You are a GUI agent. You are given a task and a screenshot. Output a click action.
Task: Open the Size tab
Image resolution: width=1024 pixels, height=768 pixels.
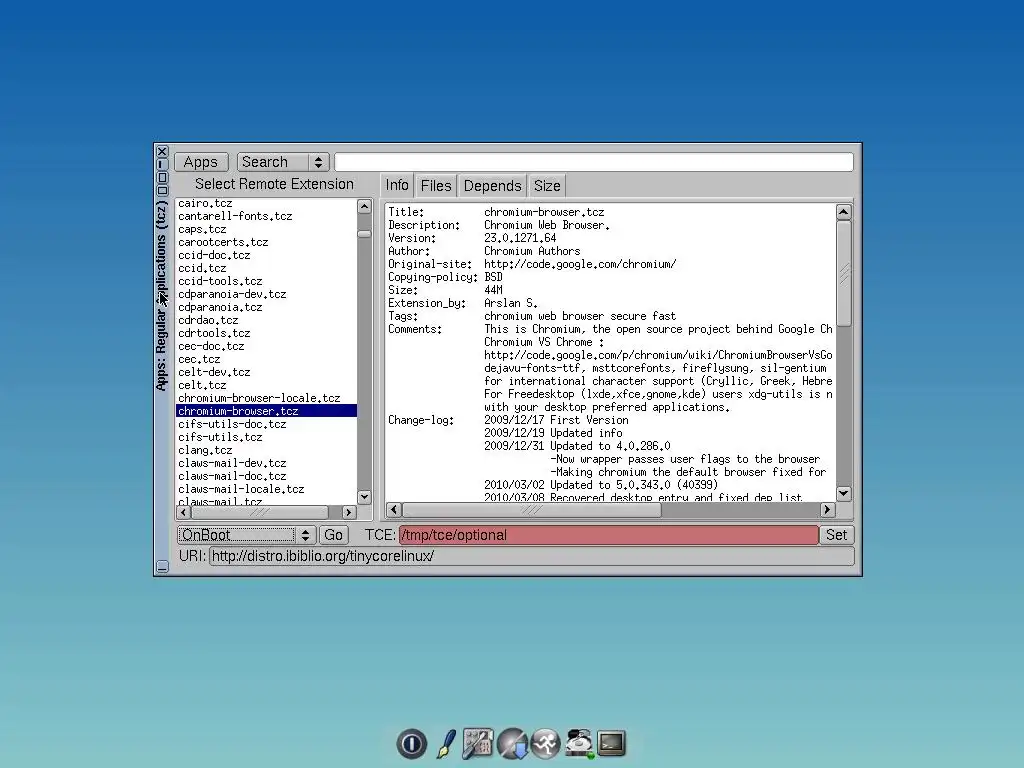coord(547,186)
